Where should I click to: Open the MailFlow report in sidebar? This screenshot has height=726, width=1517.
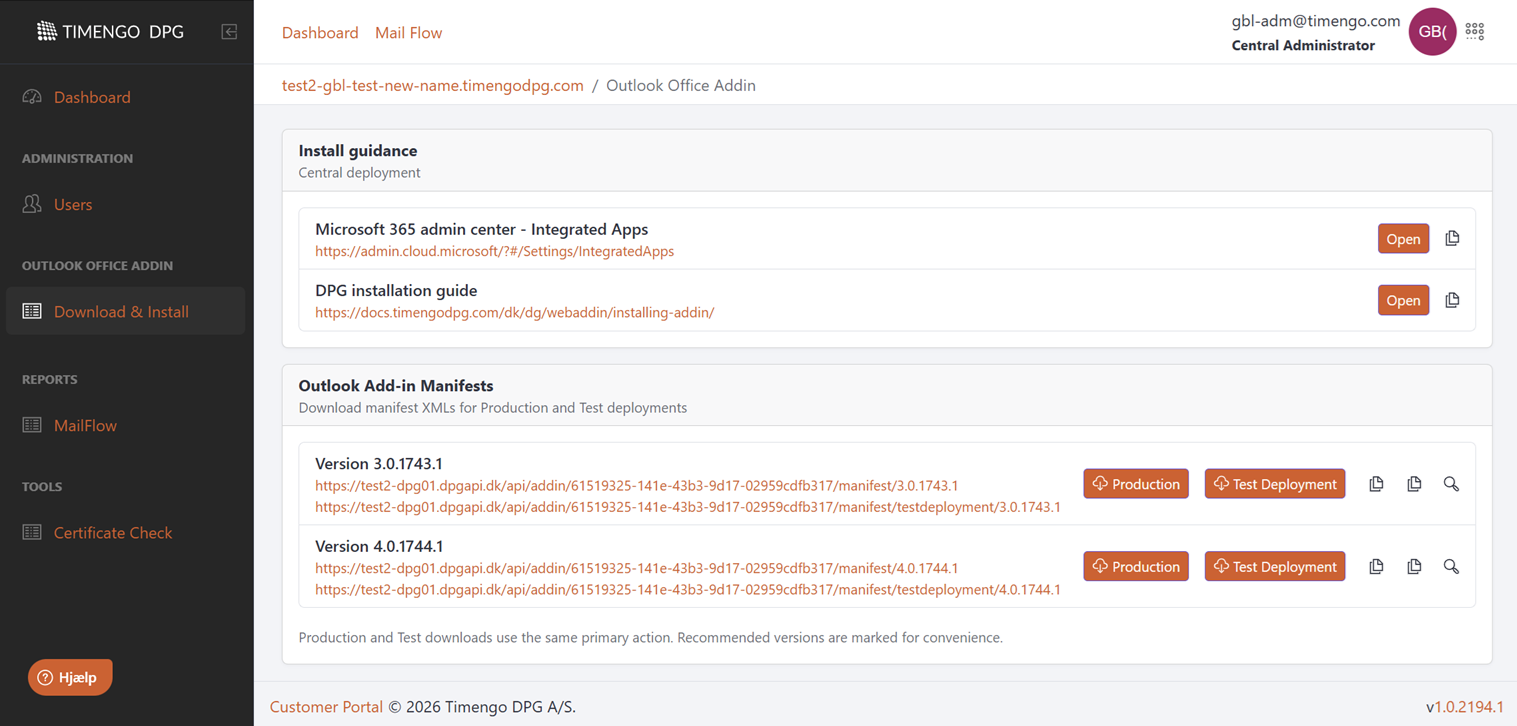coord(85,426)
